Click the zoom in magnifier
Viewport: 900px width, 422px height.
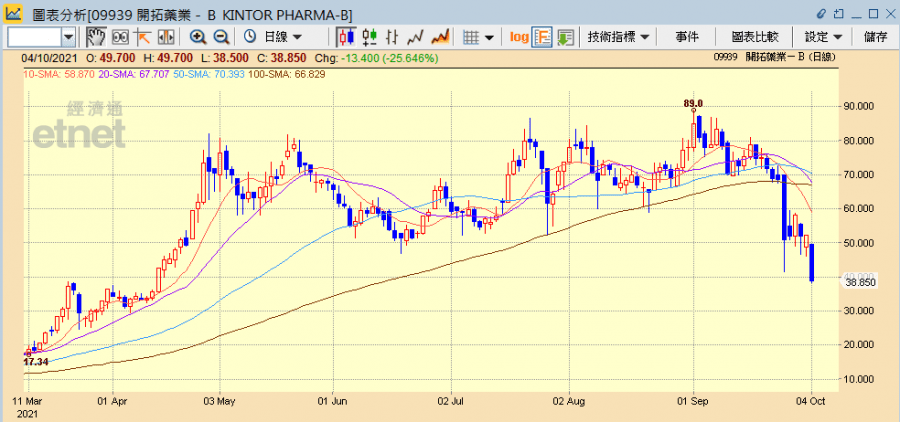[x=198, y=37]
